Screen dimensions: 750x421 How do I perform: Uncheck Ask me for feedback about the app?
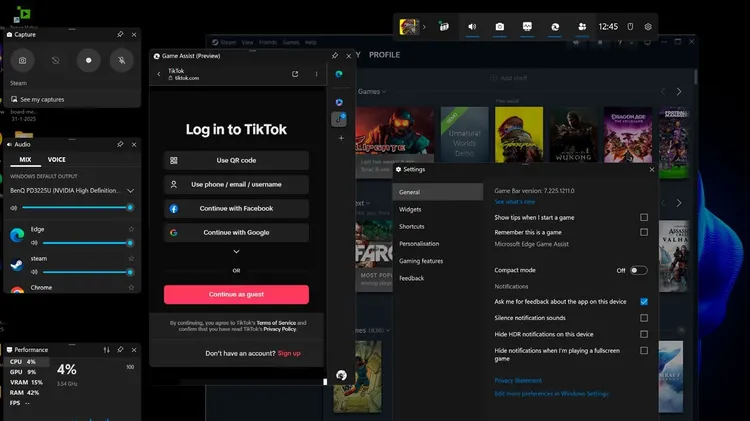coord(644,301)
